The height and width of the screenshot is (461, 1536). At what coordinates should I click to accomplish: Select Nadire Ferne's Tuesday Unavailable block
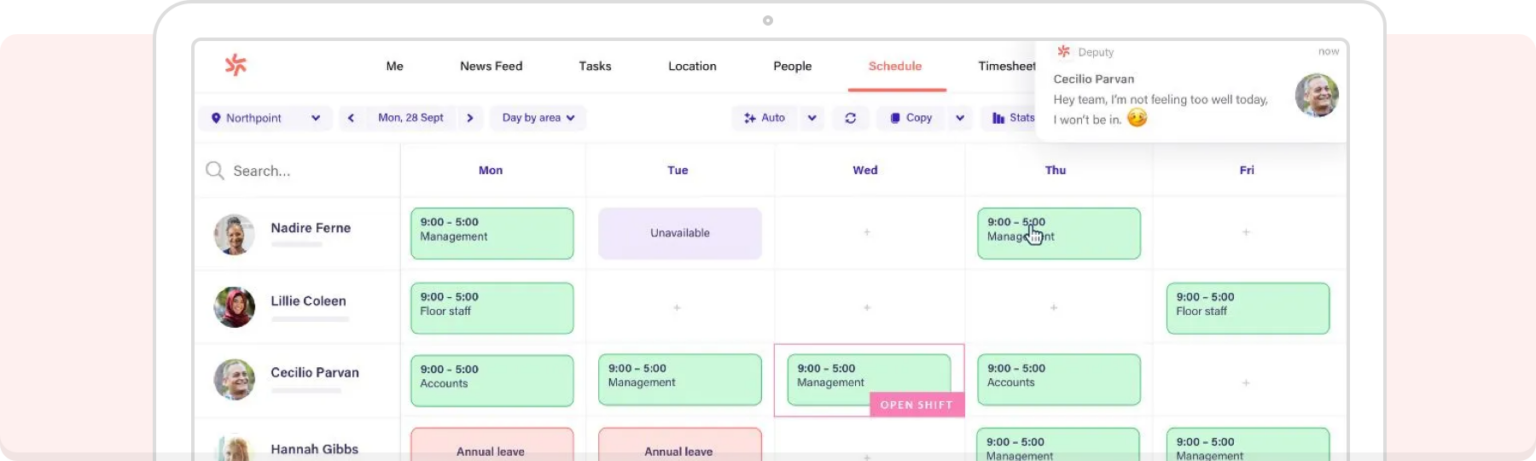(680, 233)
